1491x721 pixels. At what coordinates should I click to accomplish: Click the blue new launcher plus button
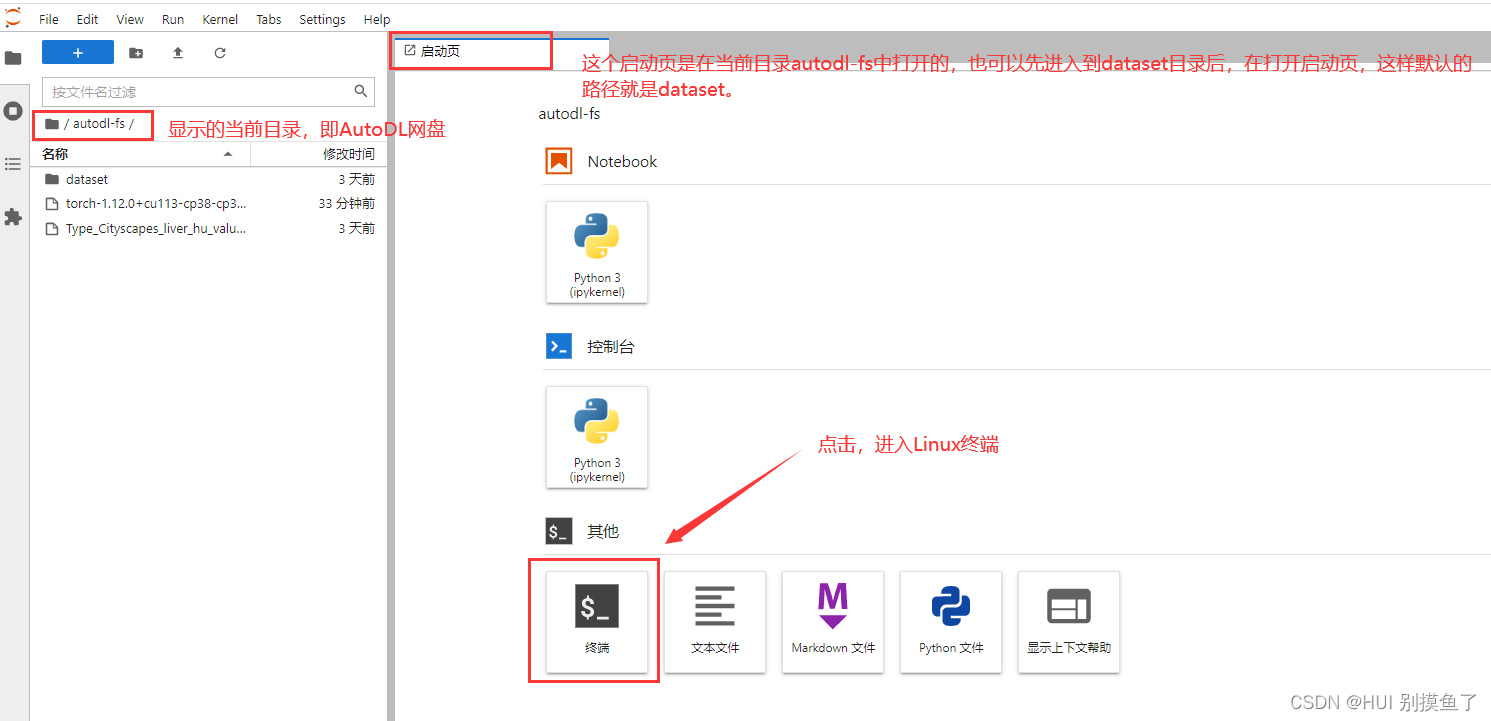(x=78, y=52)
